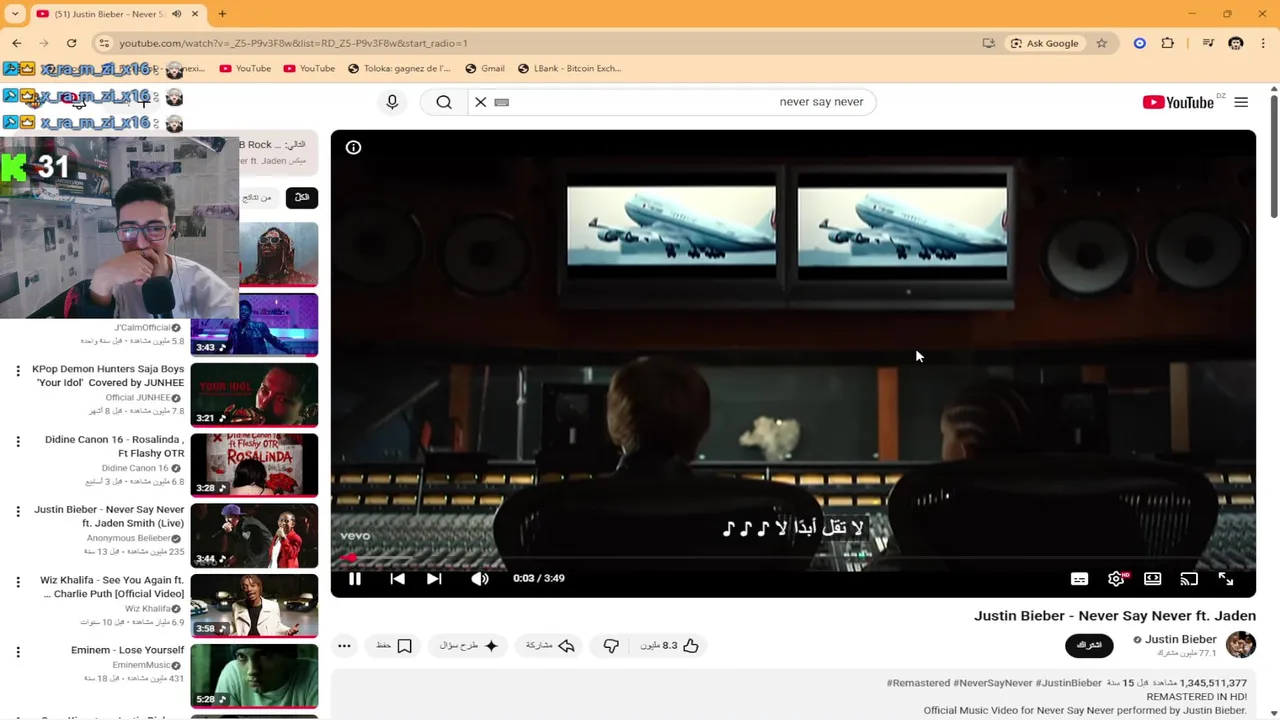Pause the playing video
1280x720 pixels.
tap(355, 578)
